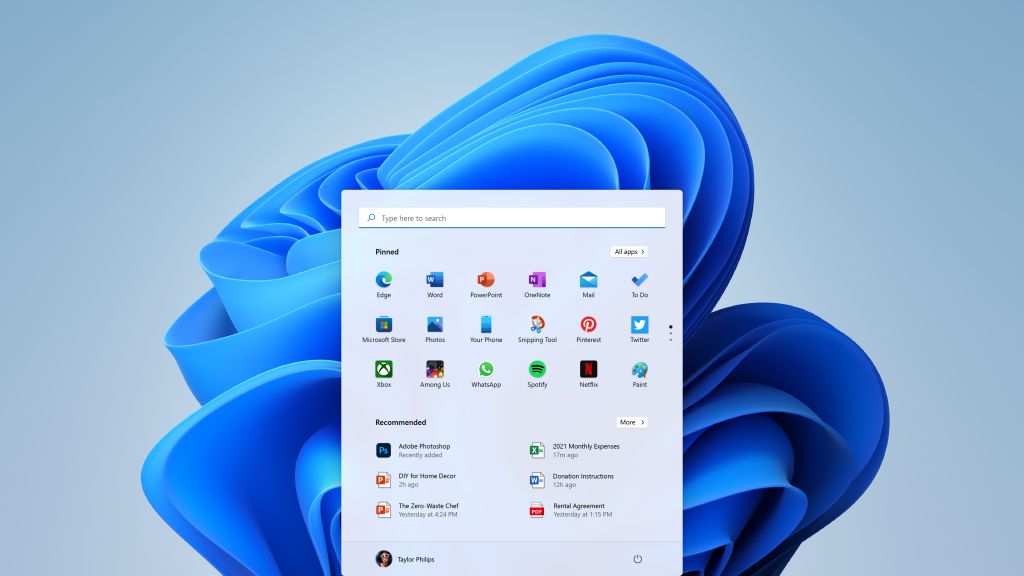1024x576 pixels.
Task: Open the Xbox app
Action: (383, 369)
